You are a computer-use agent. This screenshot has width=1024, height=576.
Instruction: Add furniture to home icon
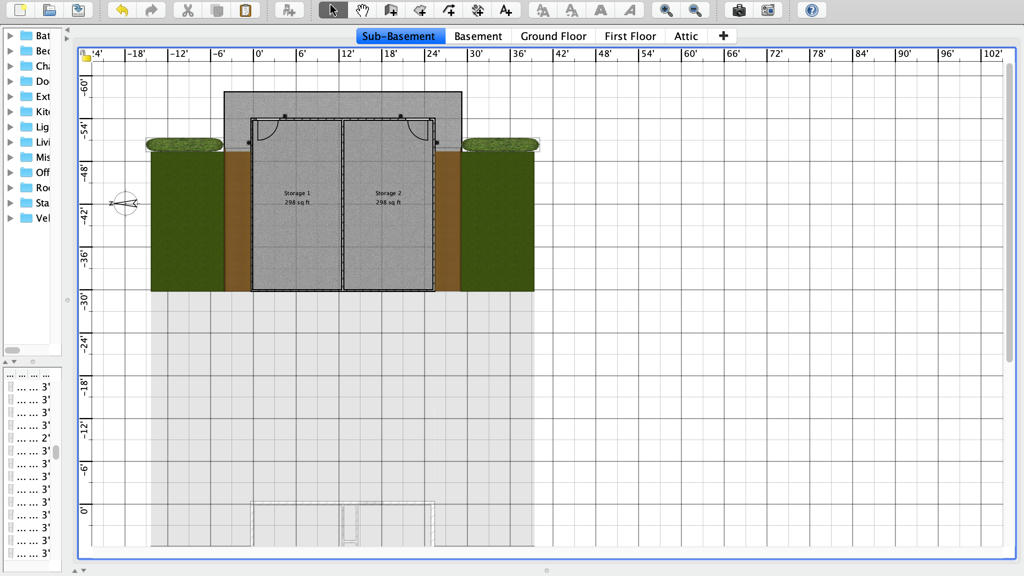[289, 10]
